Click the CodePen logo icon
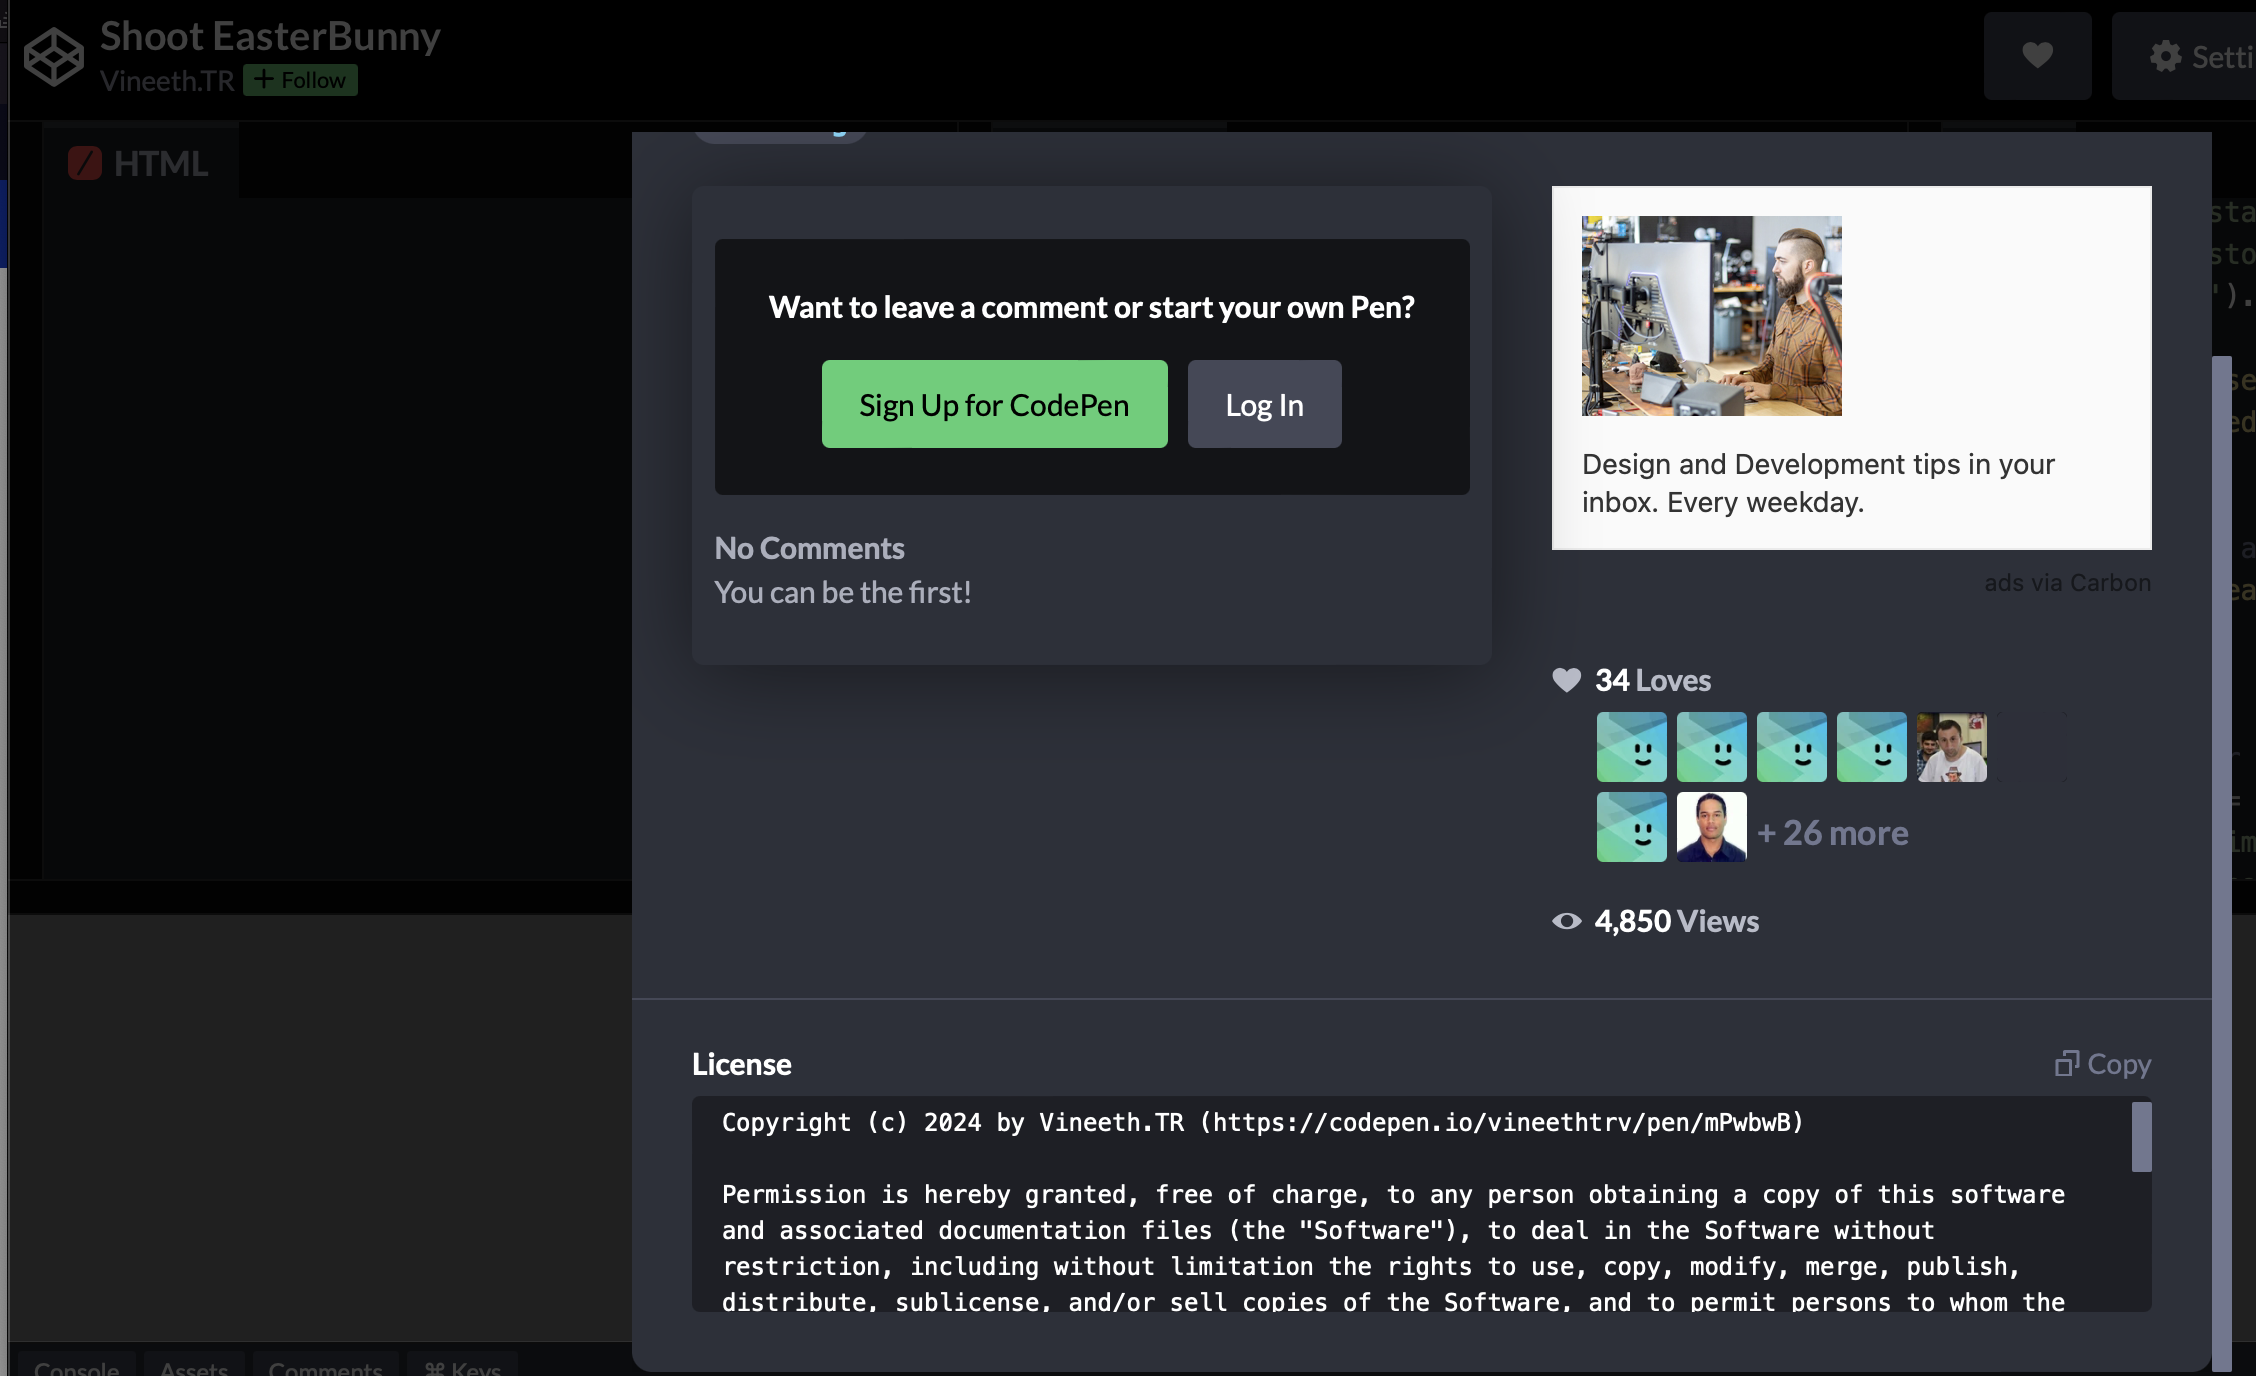The width and height of the screenshot is (2256, 1376). [x=54, y=56]
